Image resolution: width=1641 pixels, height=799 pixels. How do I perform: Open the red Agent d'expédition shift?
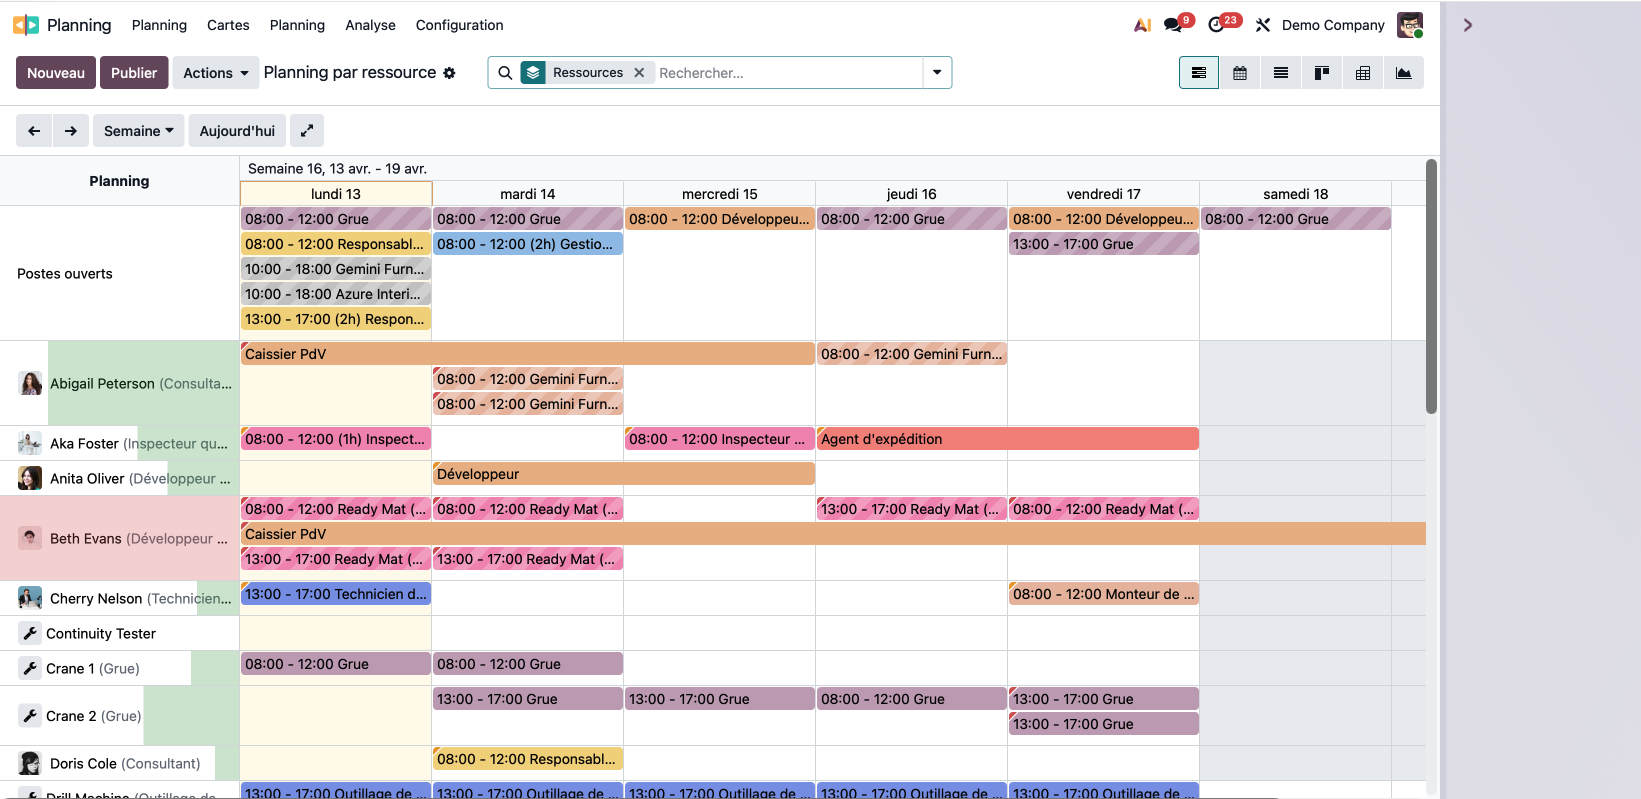[x=1007, y=439]
